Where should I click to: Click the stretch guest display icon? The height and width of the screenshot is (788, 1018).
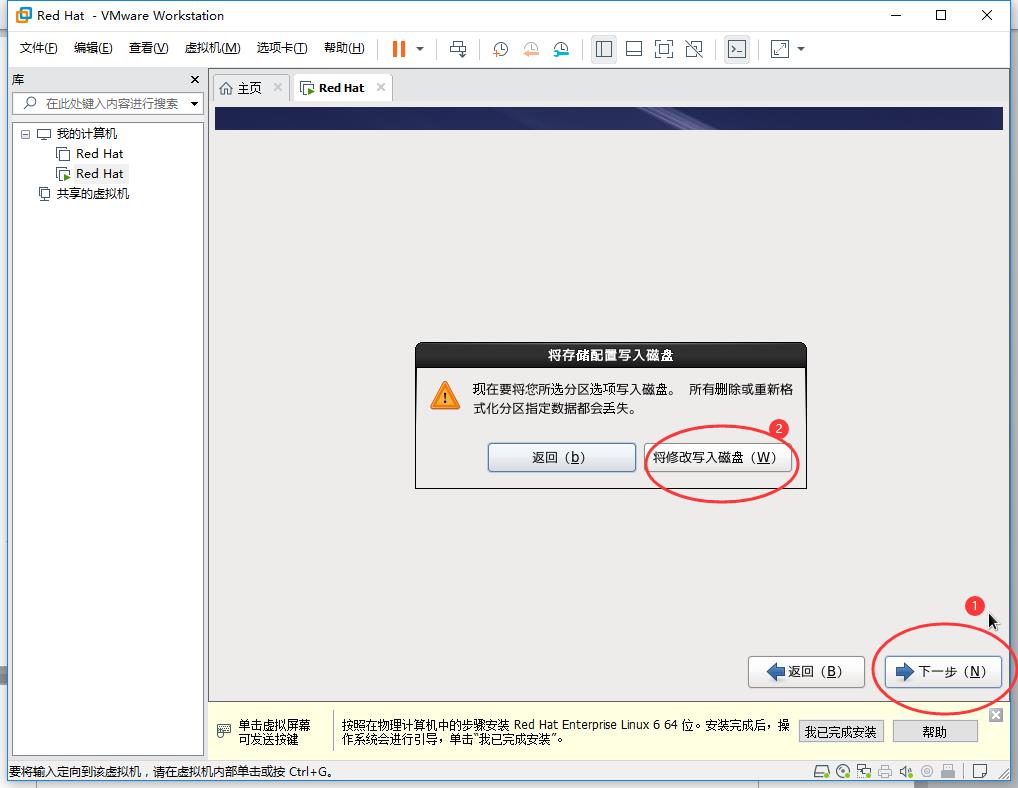click(780, 49)
